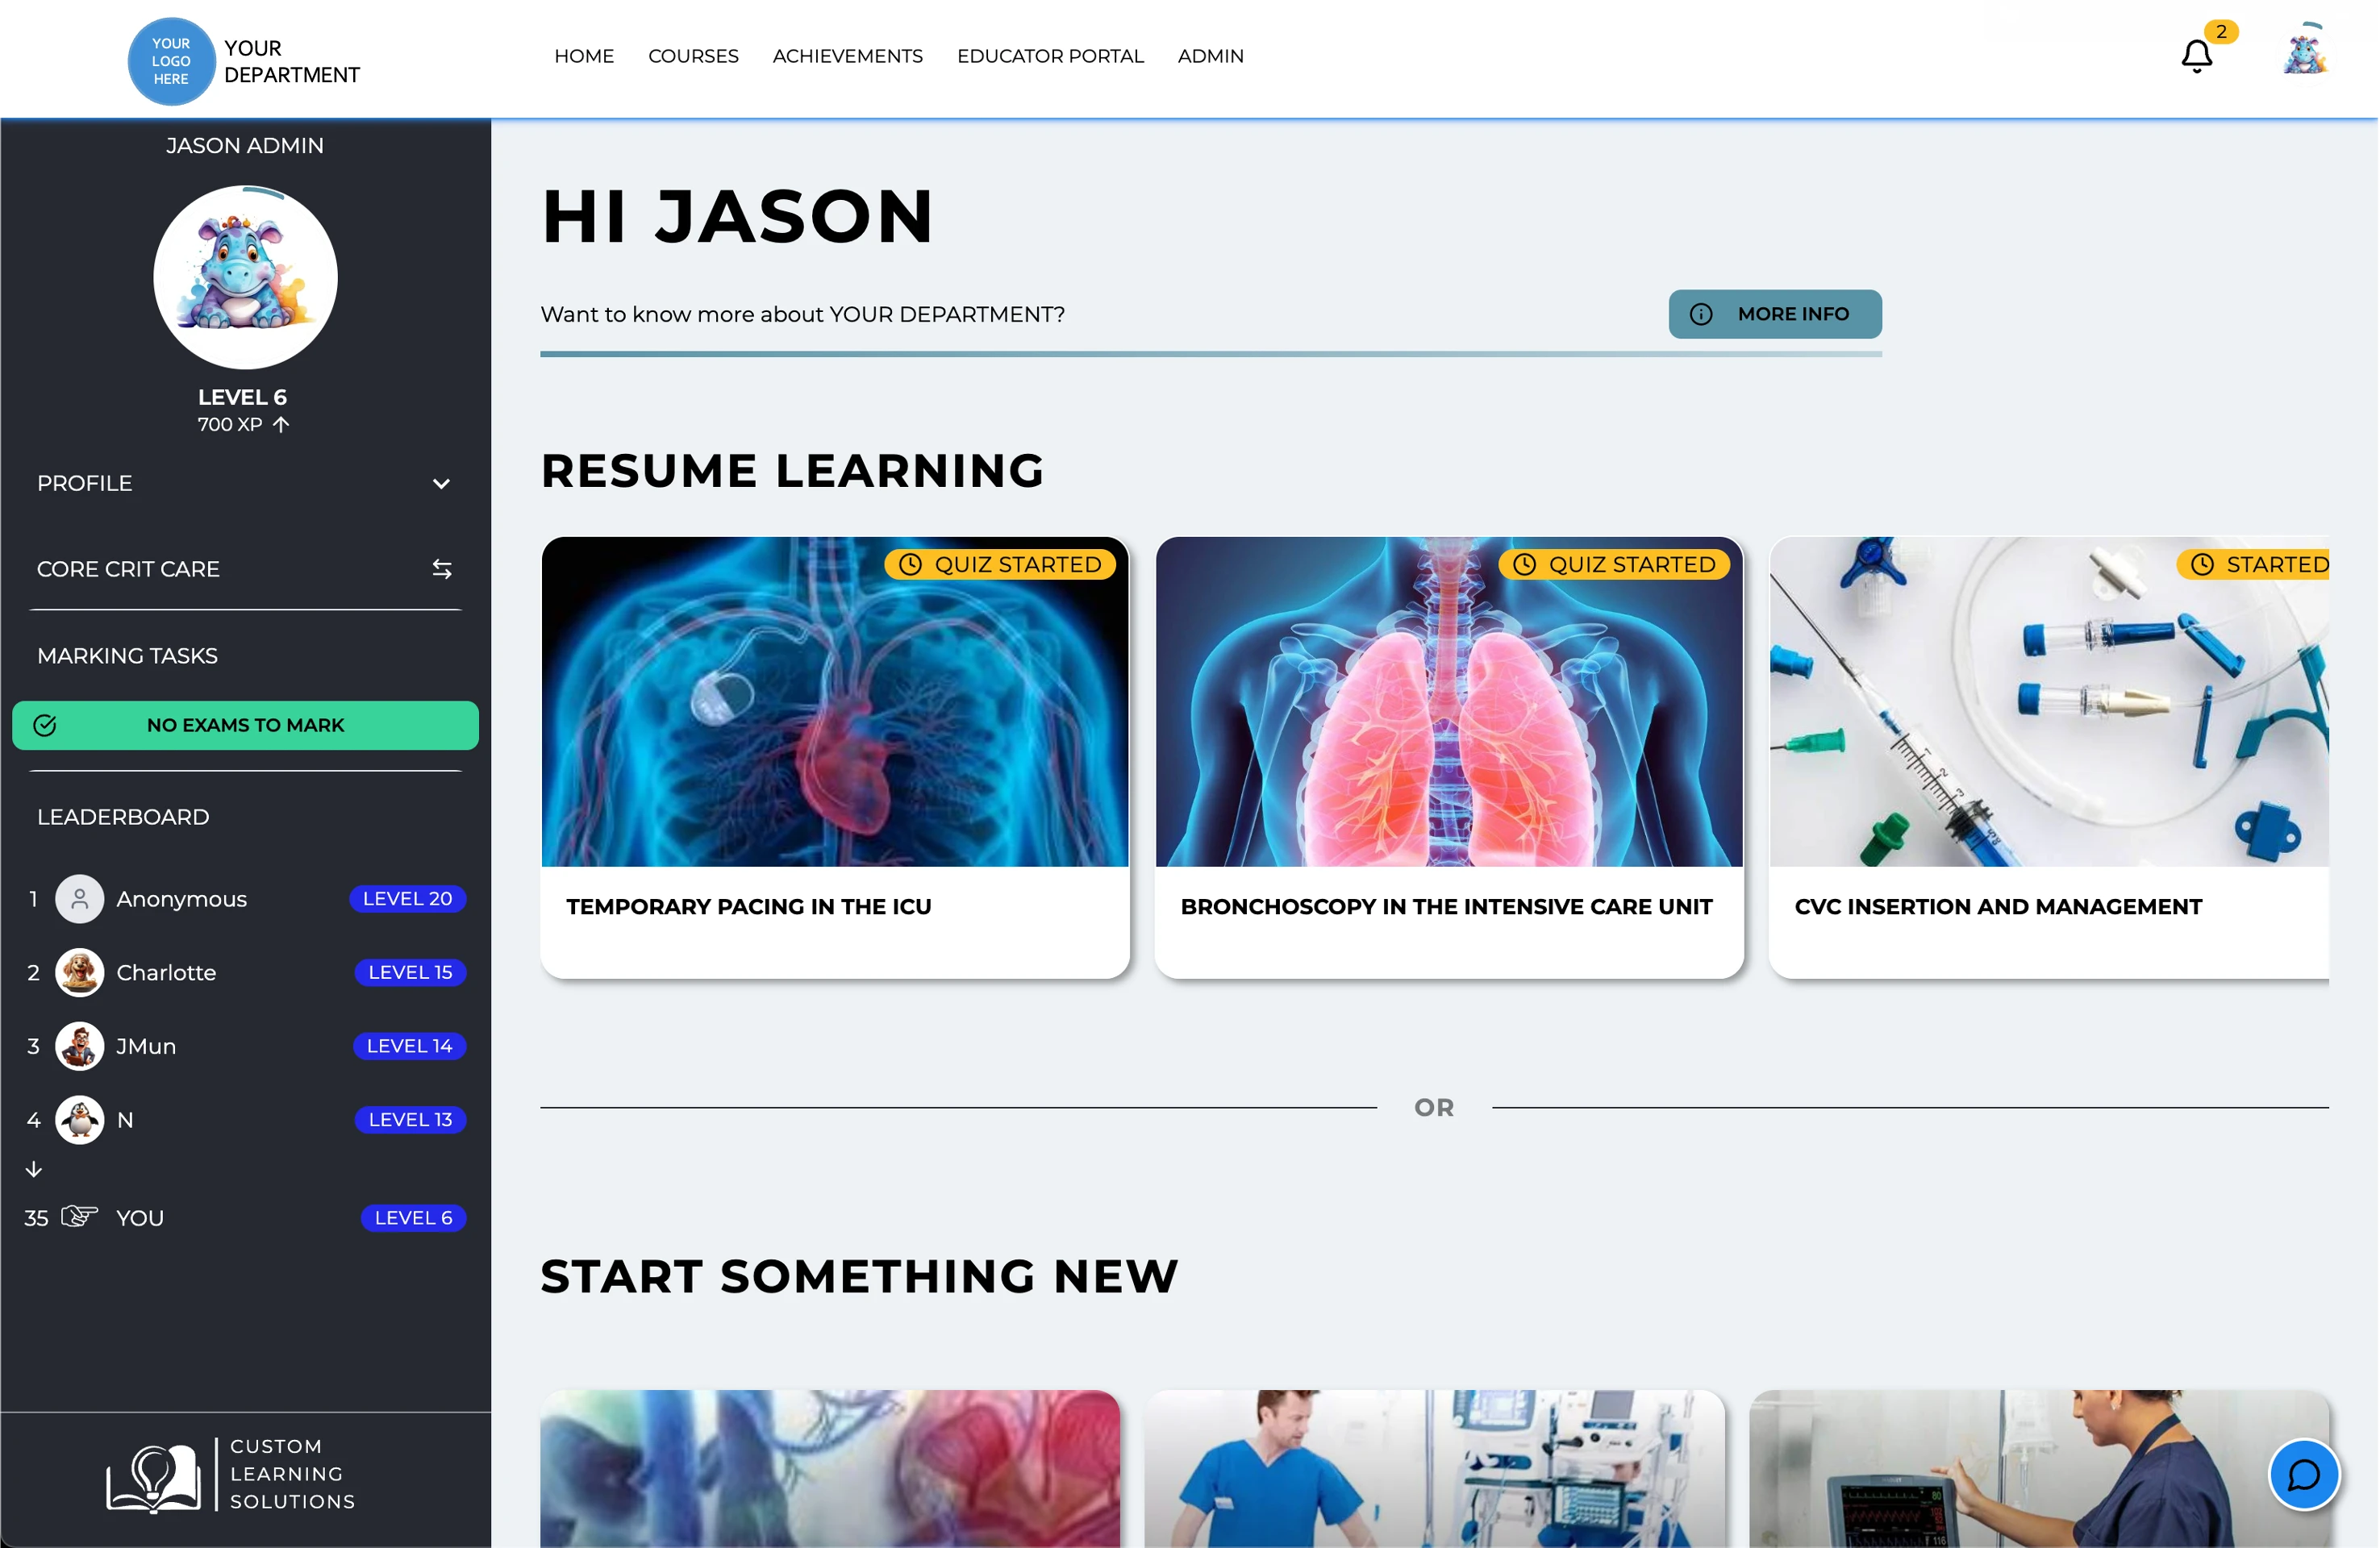Go to the ACHIEVEMENTS page

coord(848,56)
